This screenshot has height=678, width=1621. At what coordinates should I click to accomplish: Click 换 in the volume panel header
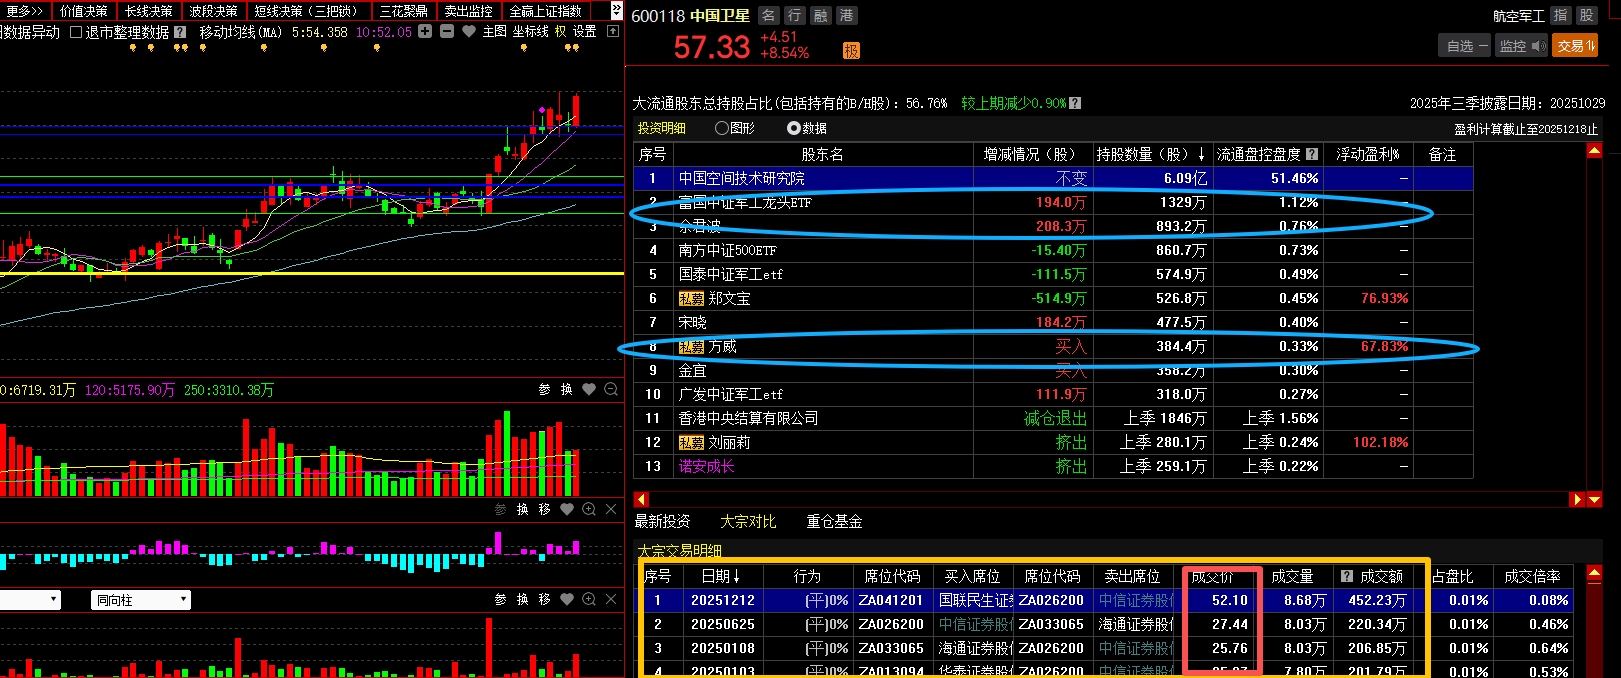[566, 390]
